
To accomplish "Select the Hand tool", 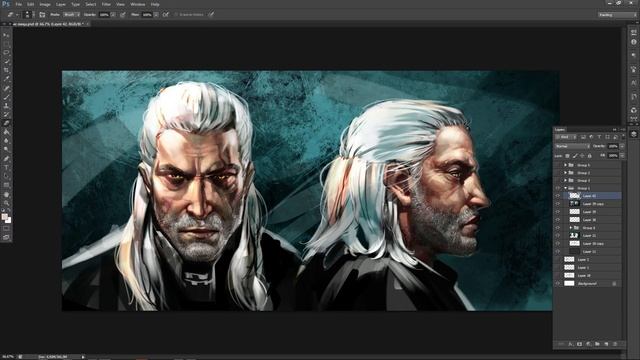I will (x=6, y=194).
